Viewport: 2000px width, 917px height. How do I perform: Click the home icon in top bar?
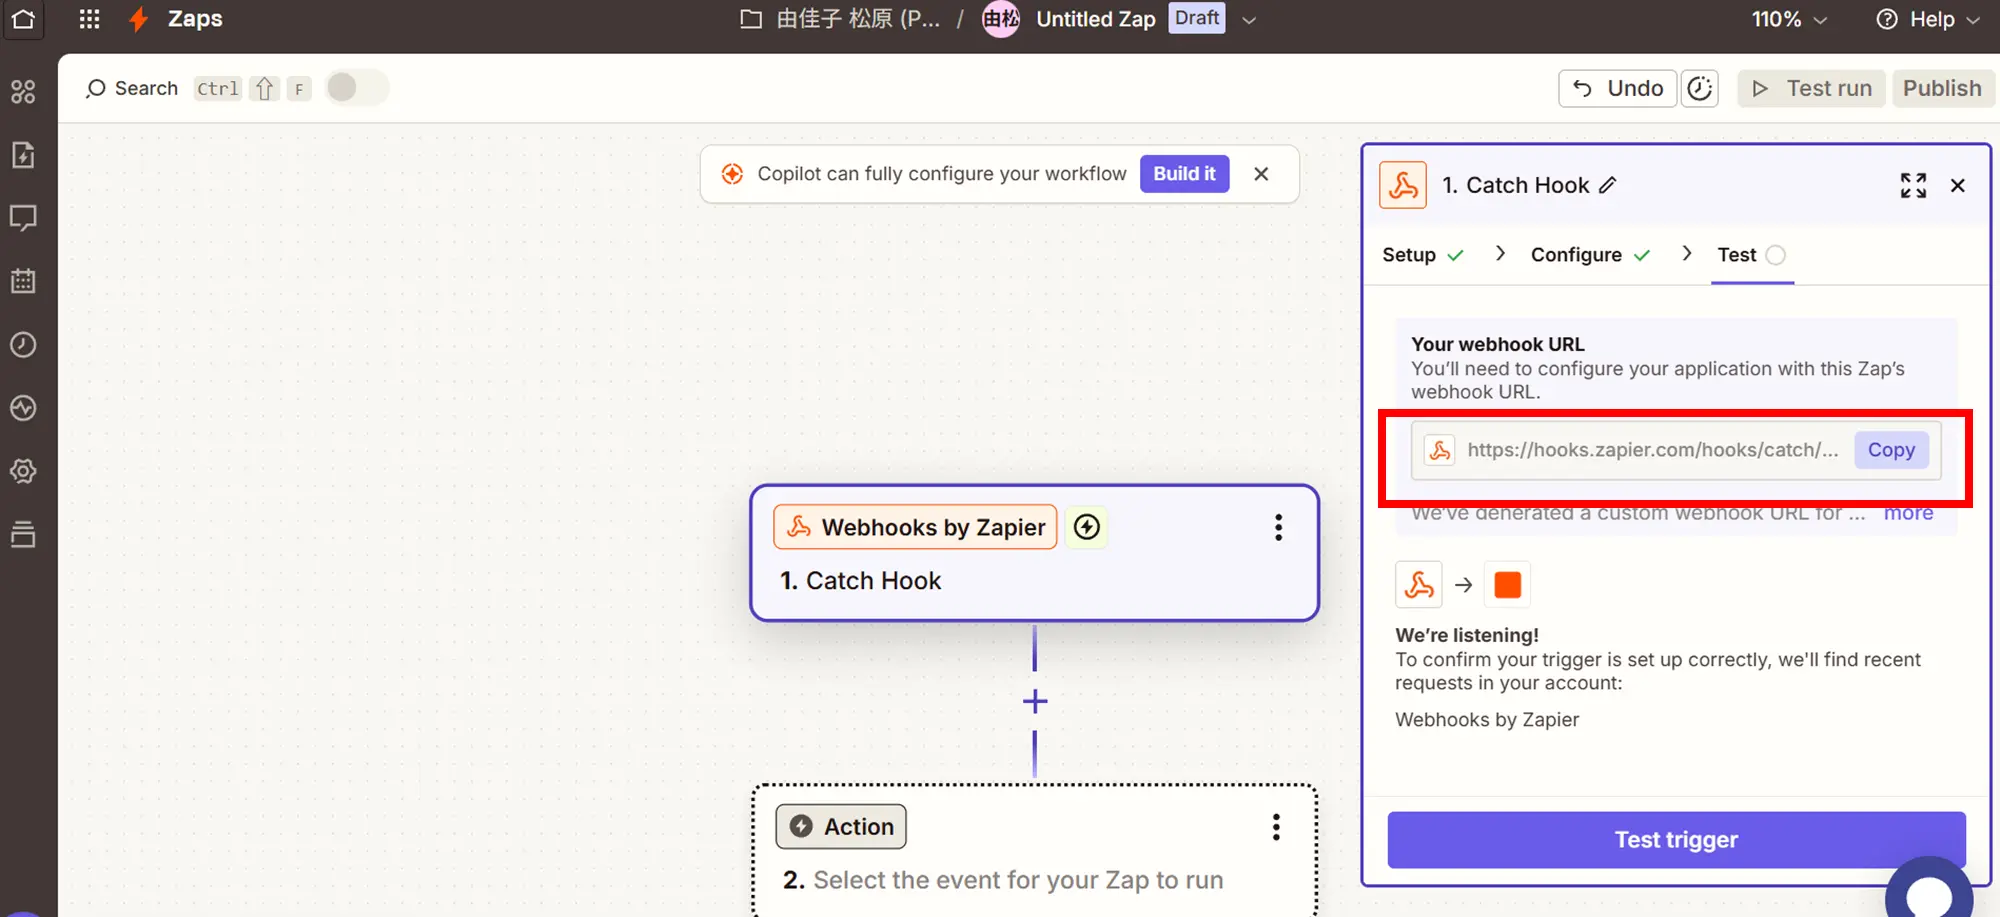[23, 19]
